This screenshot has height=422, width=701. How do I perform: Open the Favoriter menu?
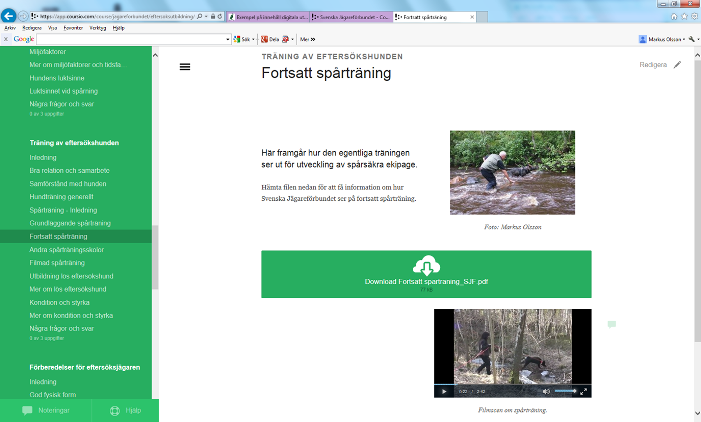tap(73, 28)
